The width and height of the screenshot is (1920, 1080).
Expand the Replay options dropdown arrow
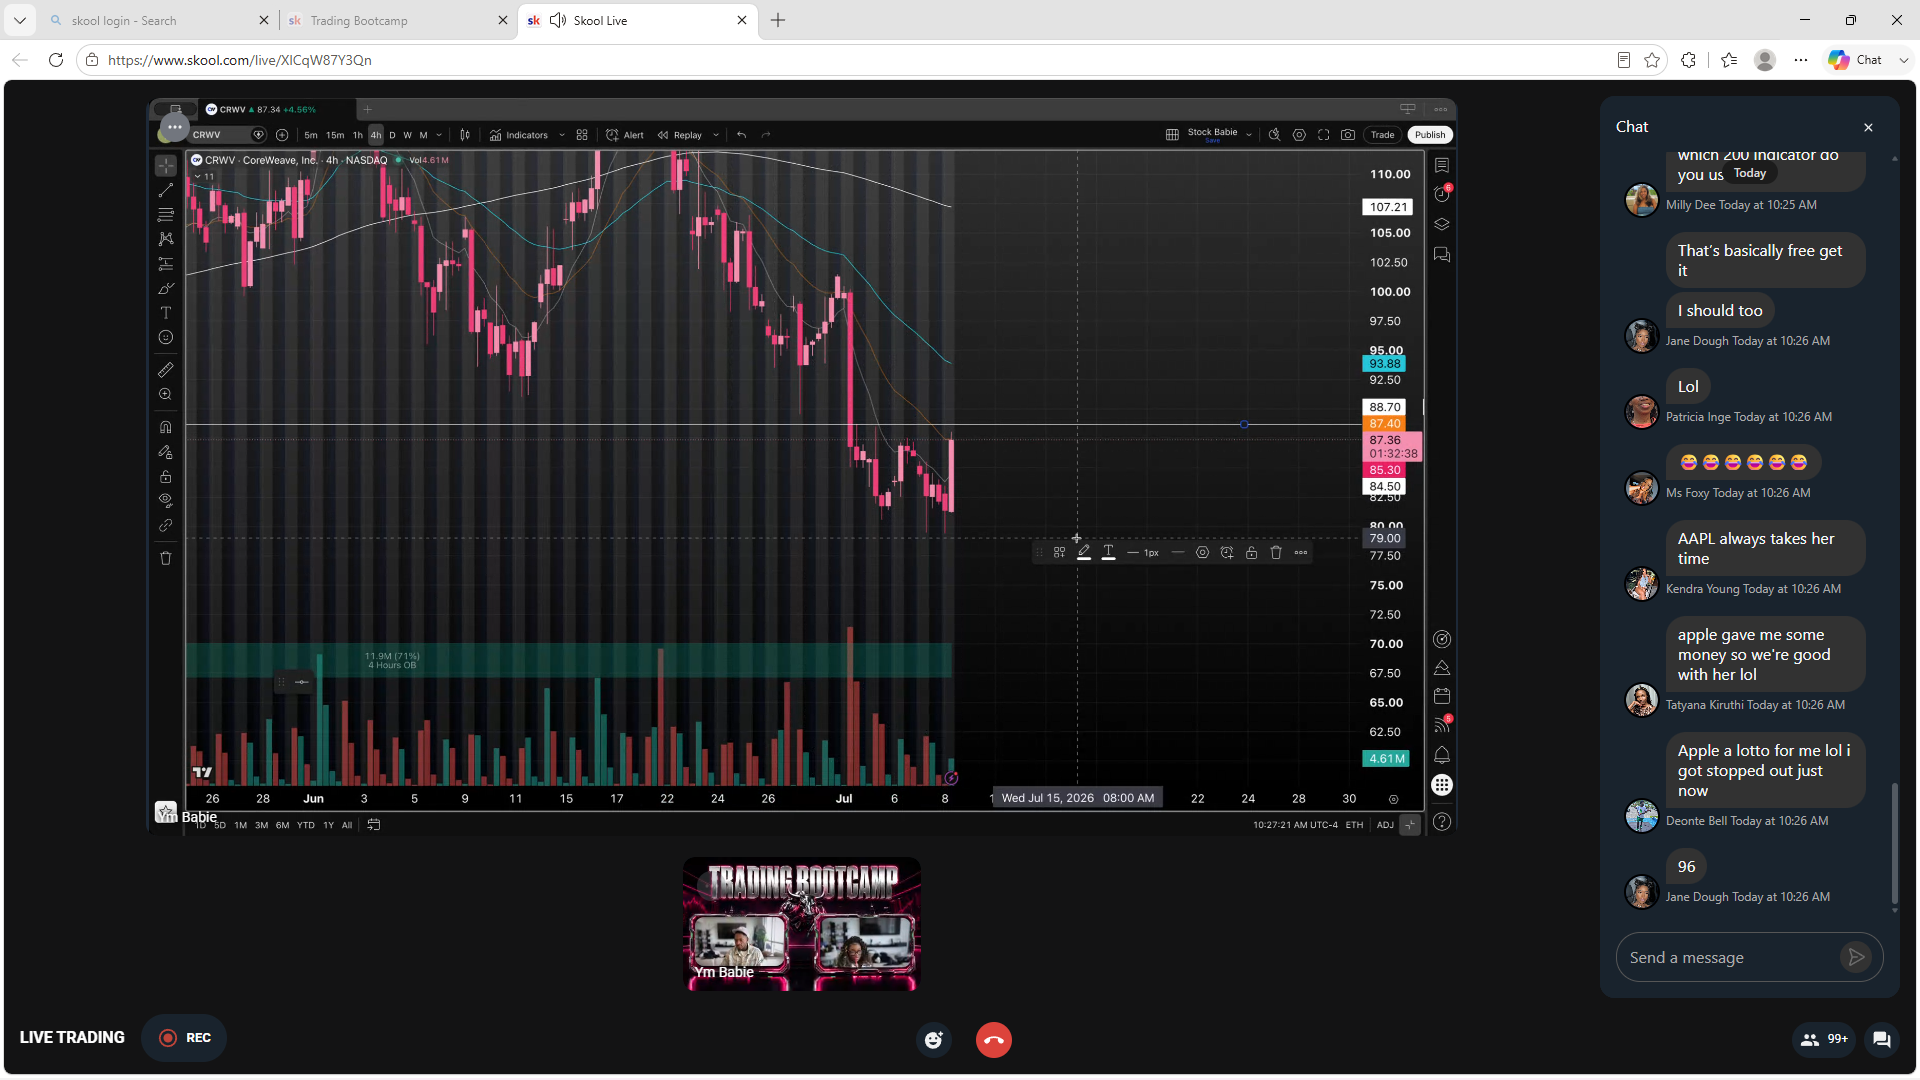pyautogui.click(x=716, y=135)
